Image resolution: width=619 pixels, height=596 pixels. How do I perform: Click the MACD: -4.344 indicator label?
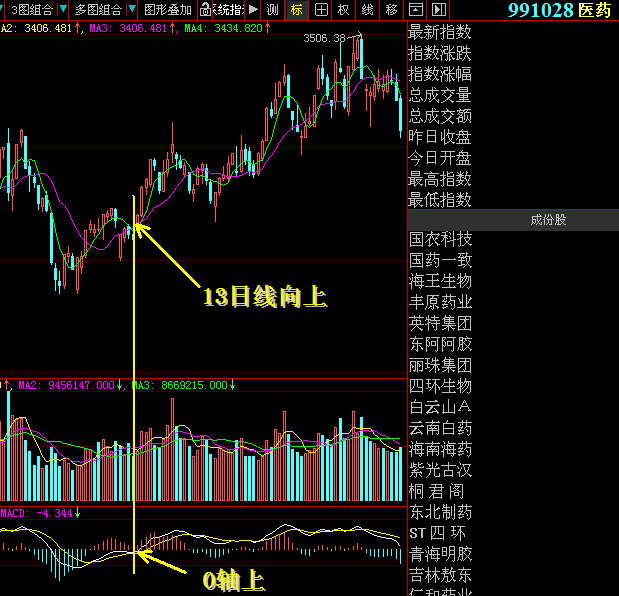[x=40, y=513]
